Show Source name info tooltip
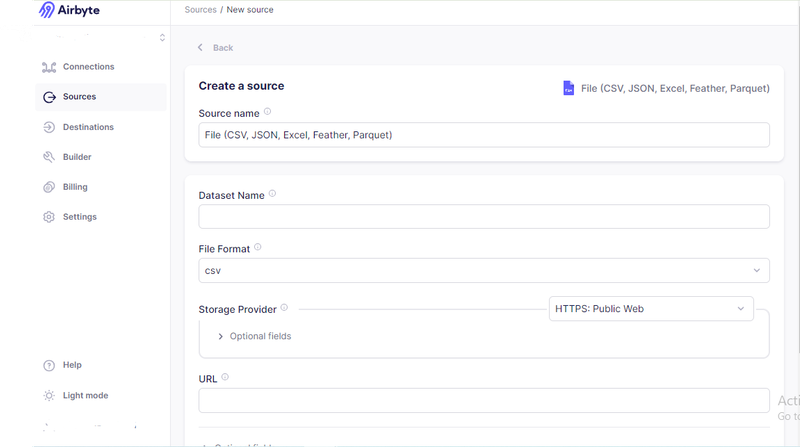Image resolution: width=800 pixels, height=447 pixels. pos(267,111)
